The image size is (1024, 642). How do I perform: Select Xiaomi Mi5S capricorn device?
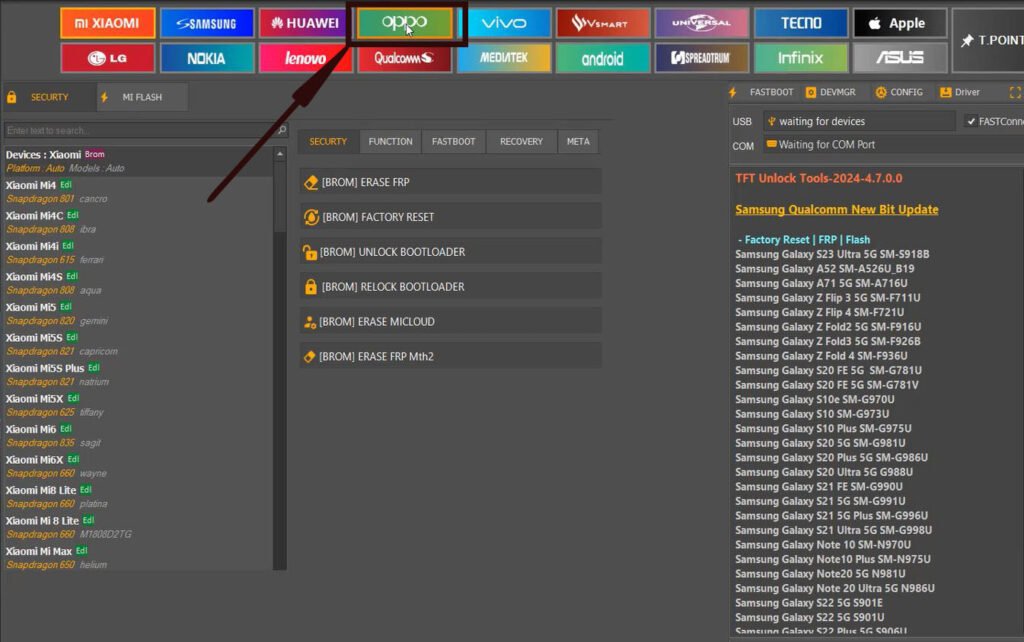(137, 344)
